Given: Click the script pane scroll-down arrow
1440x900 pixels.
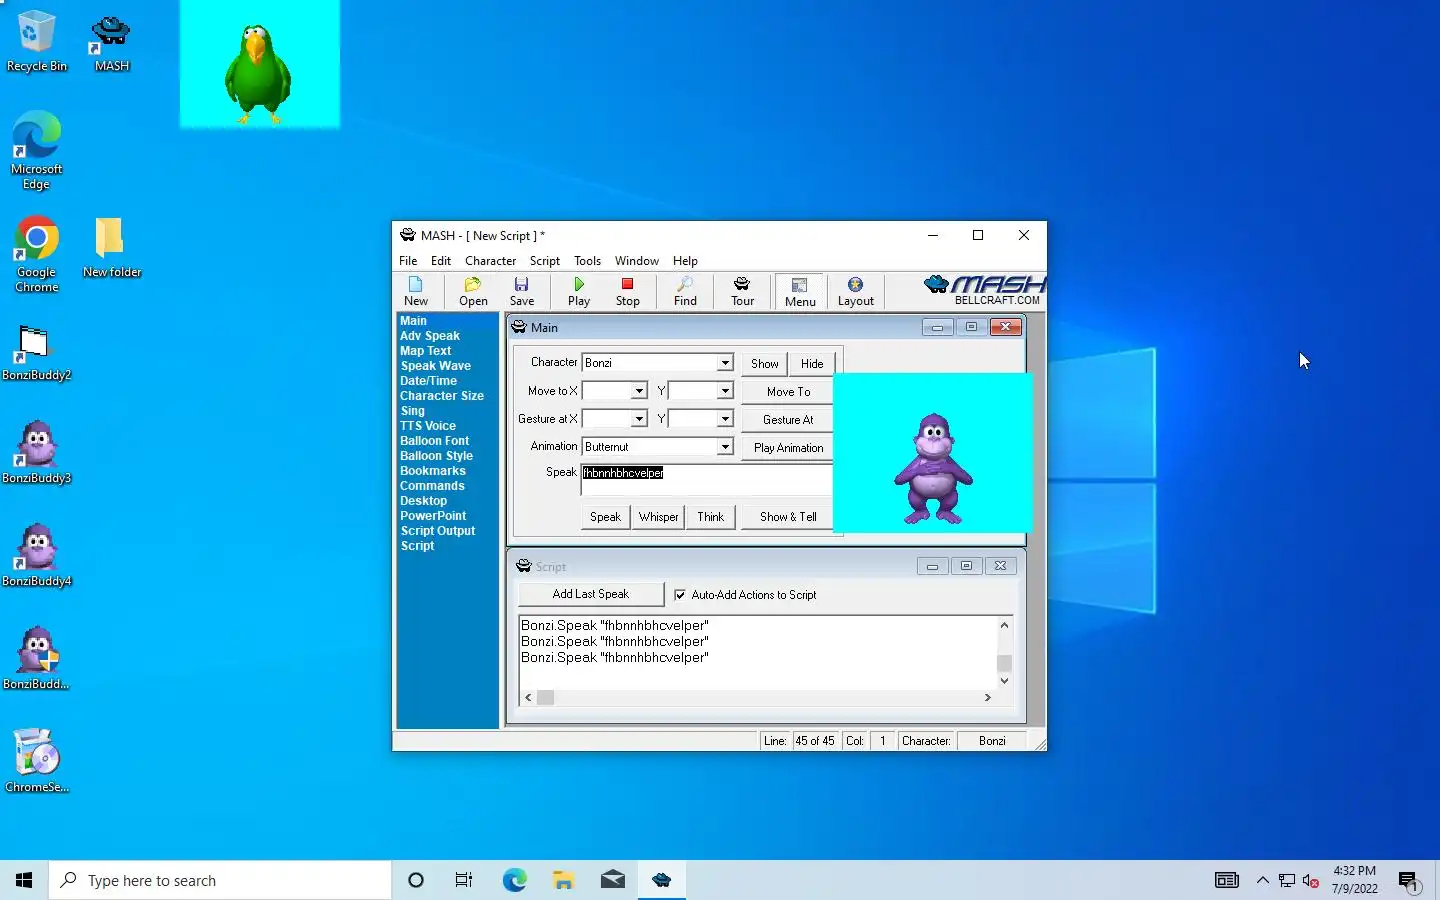Looking at the screenshot, I should point(1004,681).
